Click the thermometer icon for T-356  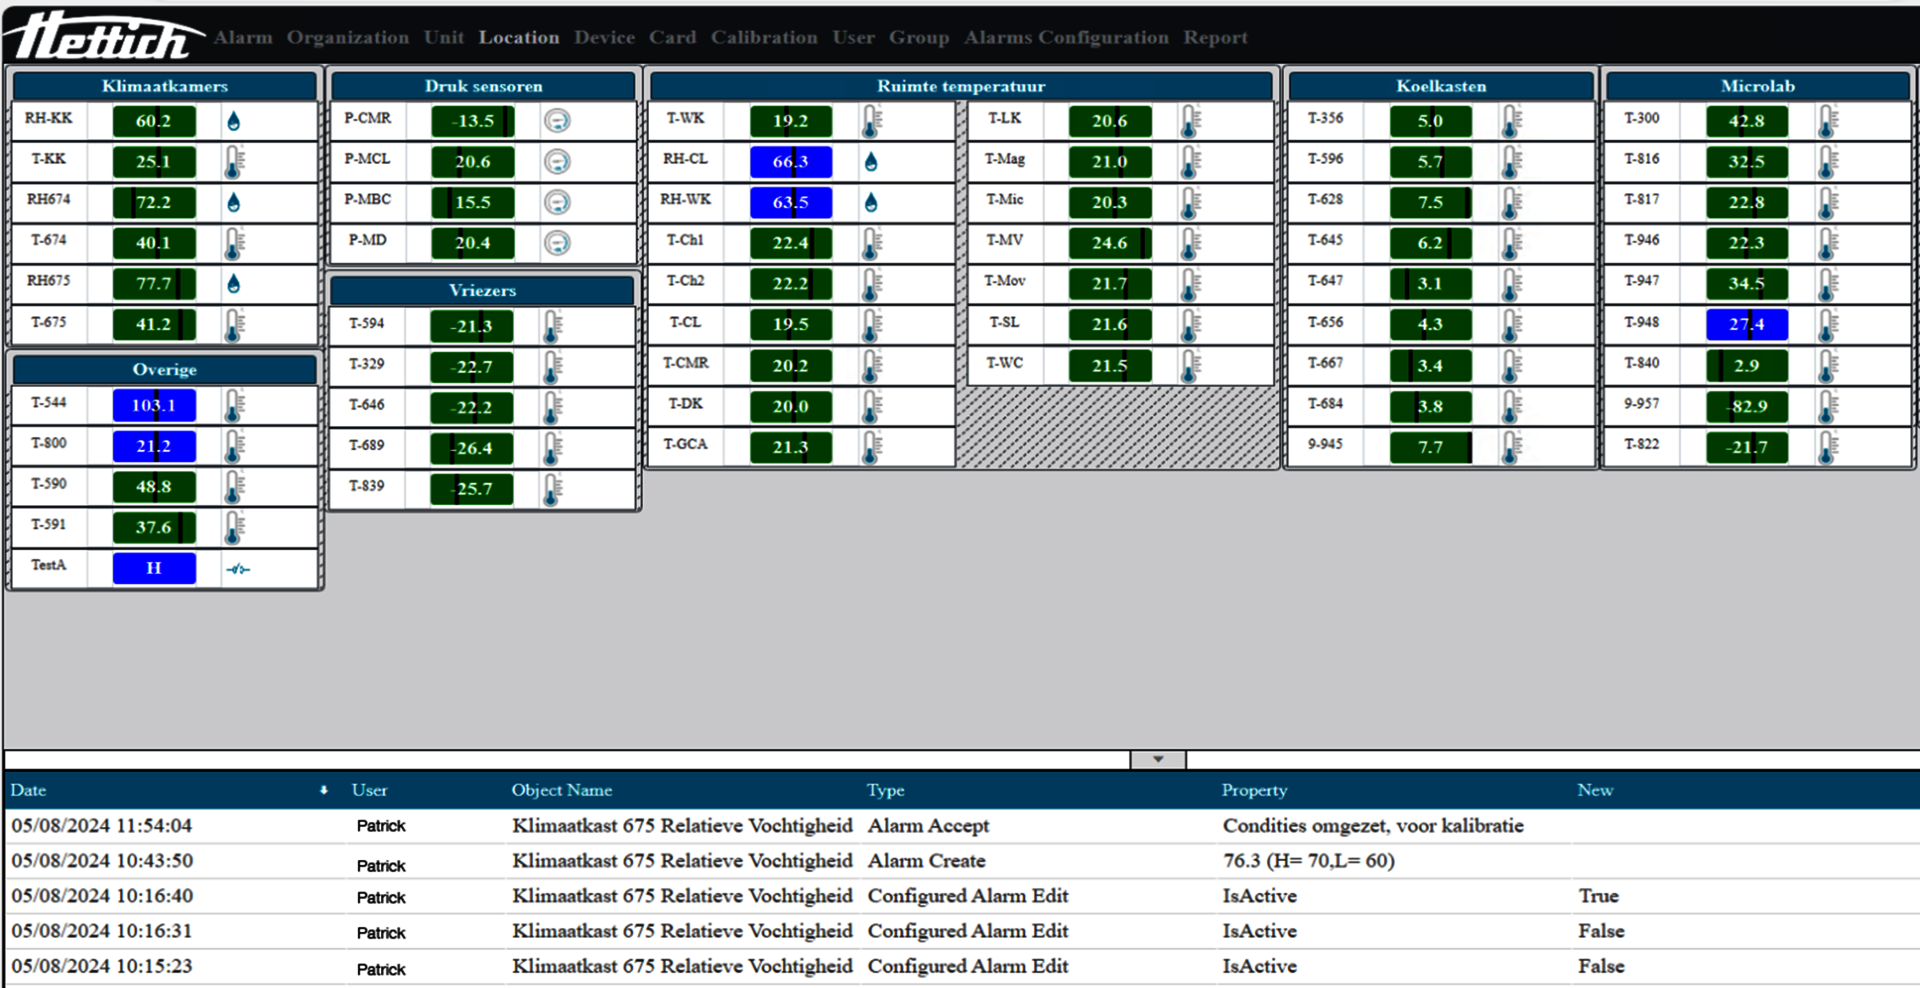(1511, 121)
